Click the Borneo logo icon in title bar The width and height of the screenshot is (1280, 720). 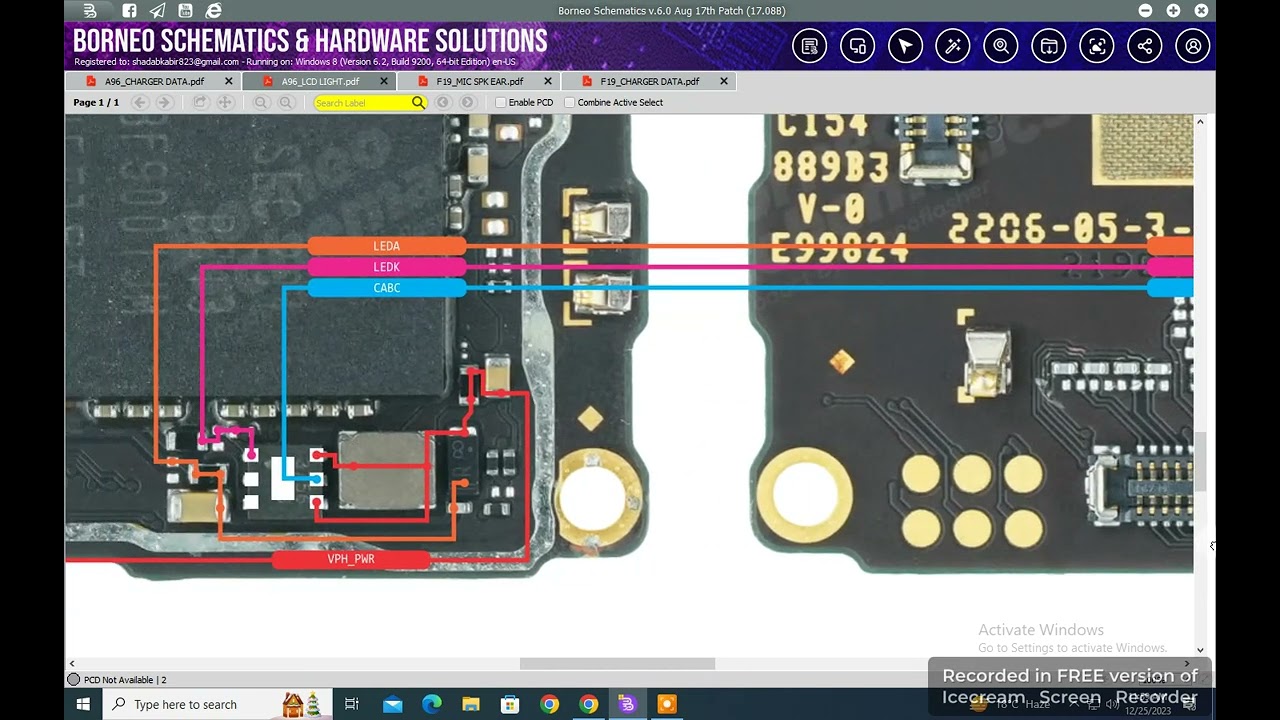90,11
